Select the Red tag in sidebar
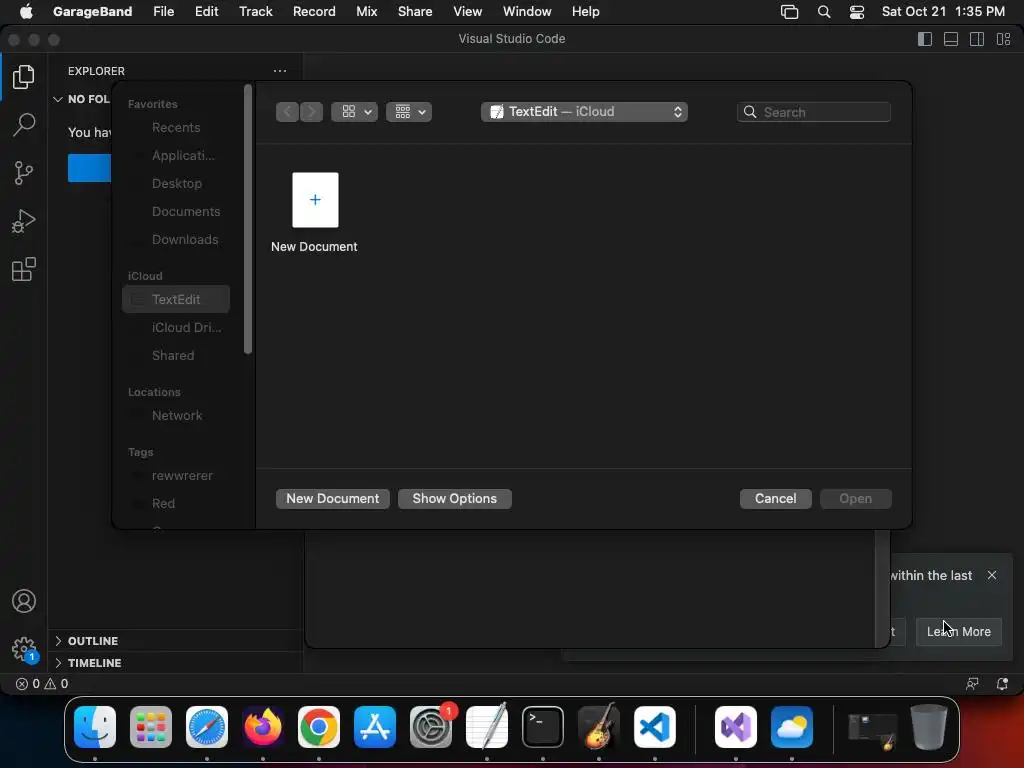Screen dimensions: 1024x768 click(176, 504)
